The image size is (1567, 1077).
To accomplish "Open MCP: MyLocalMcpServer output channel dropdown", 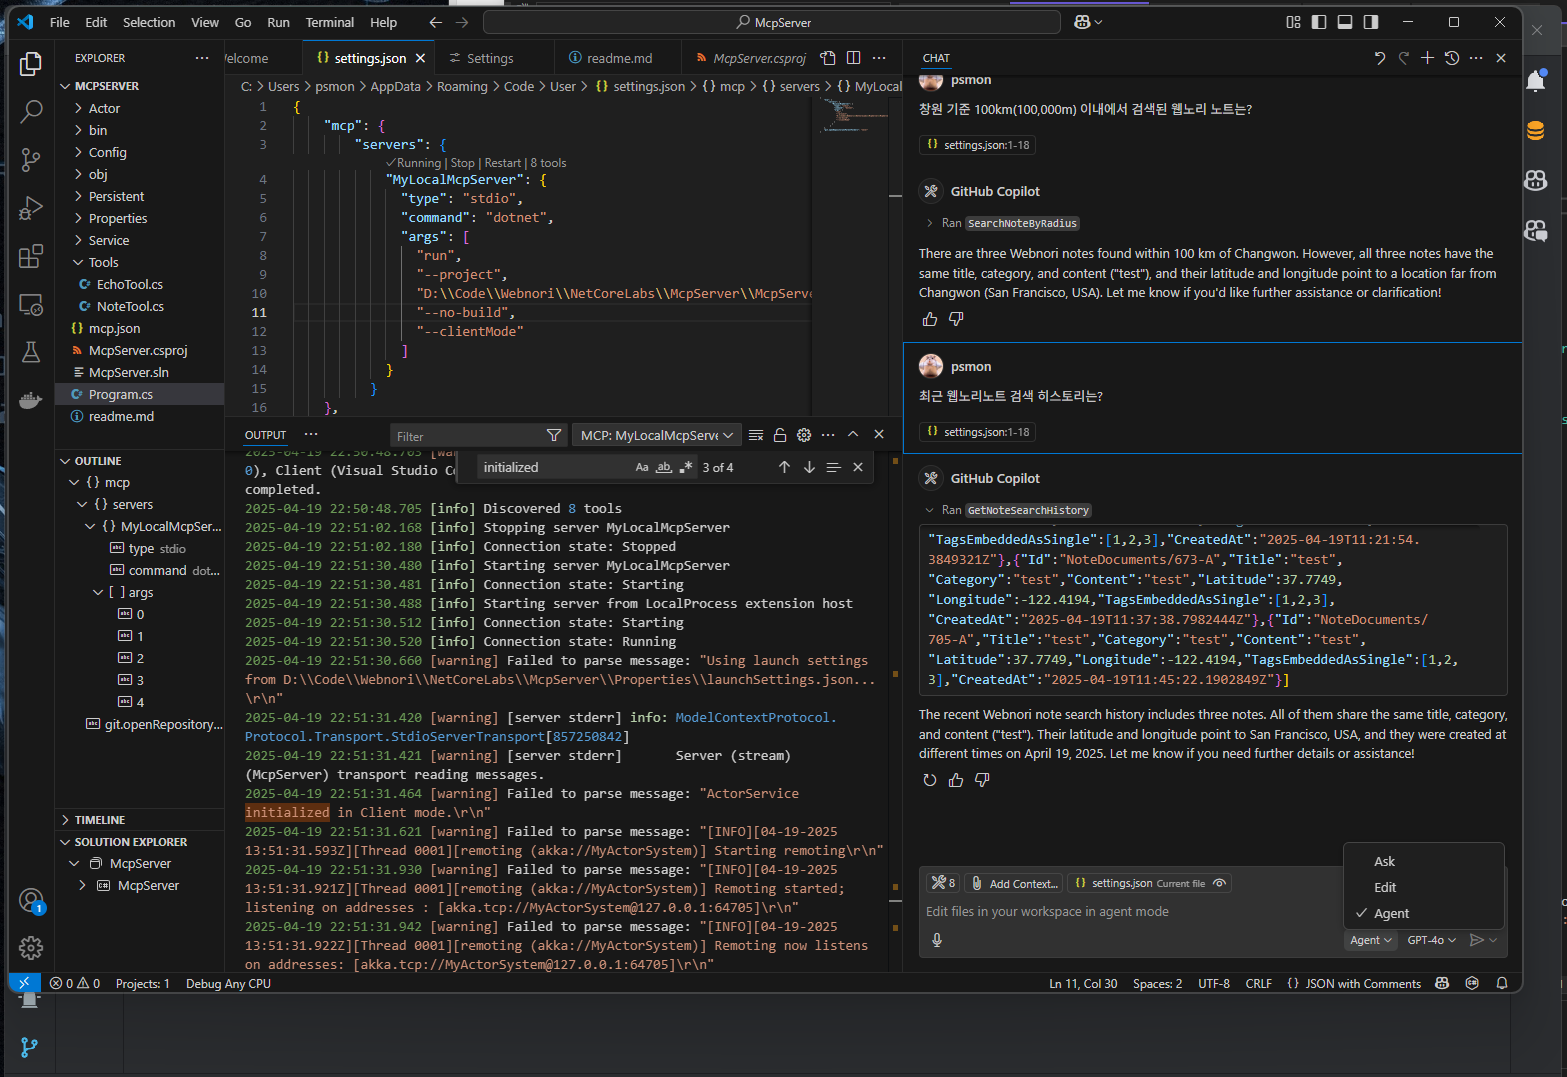I will [656, 435].
